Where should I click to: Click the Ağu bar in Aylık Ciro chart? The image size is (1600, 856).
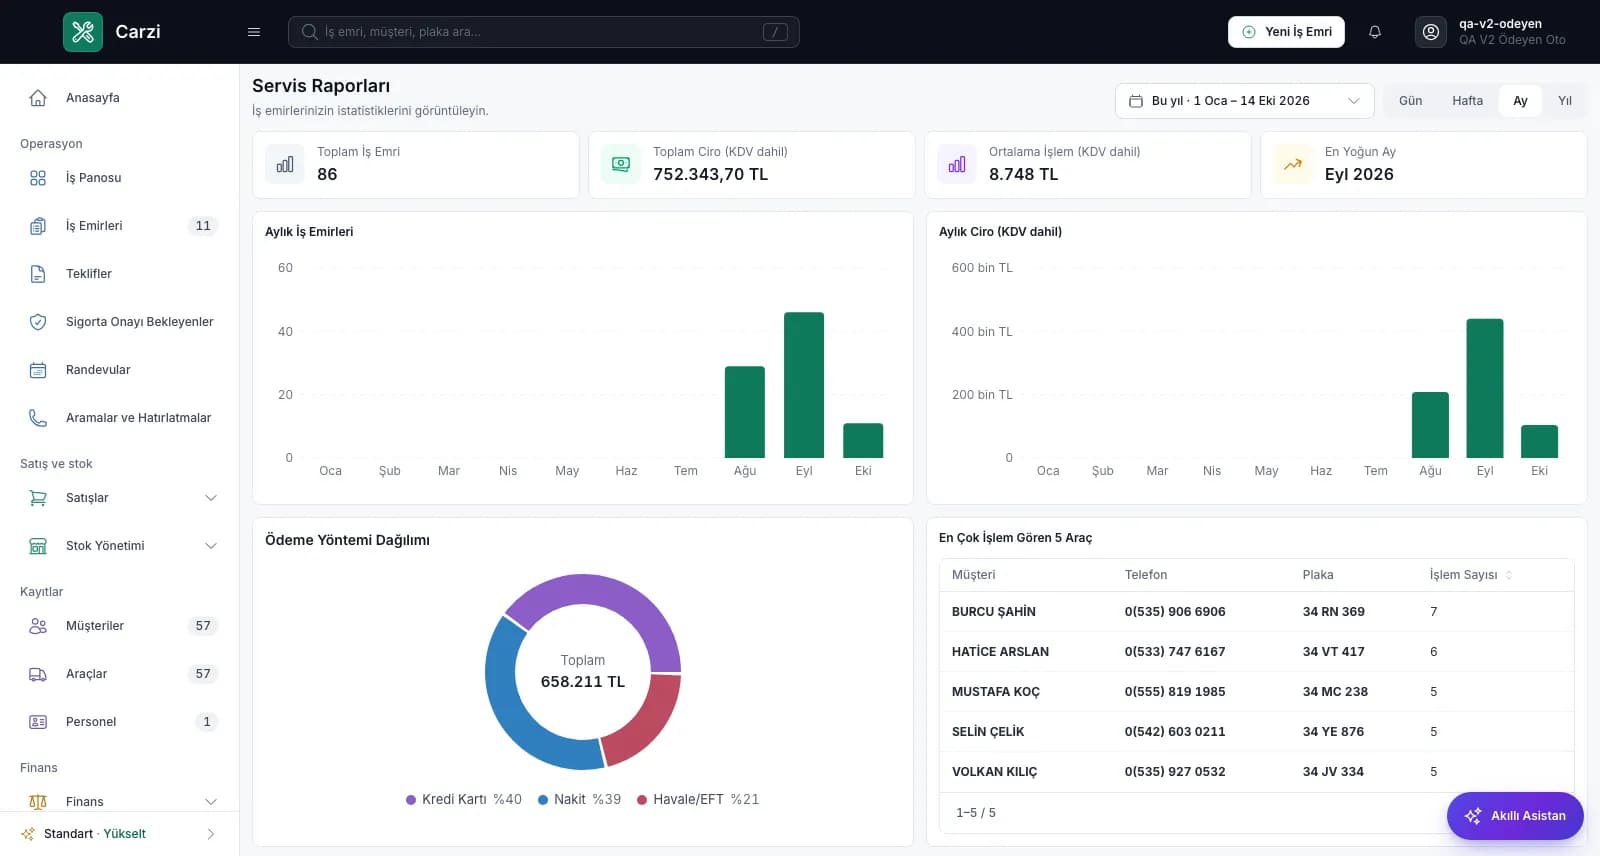[1430, 425]
